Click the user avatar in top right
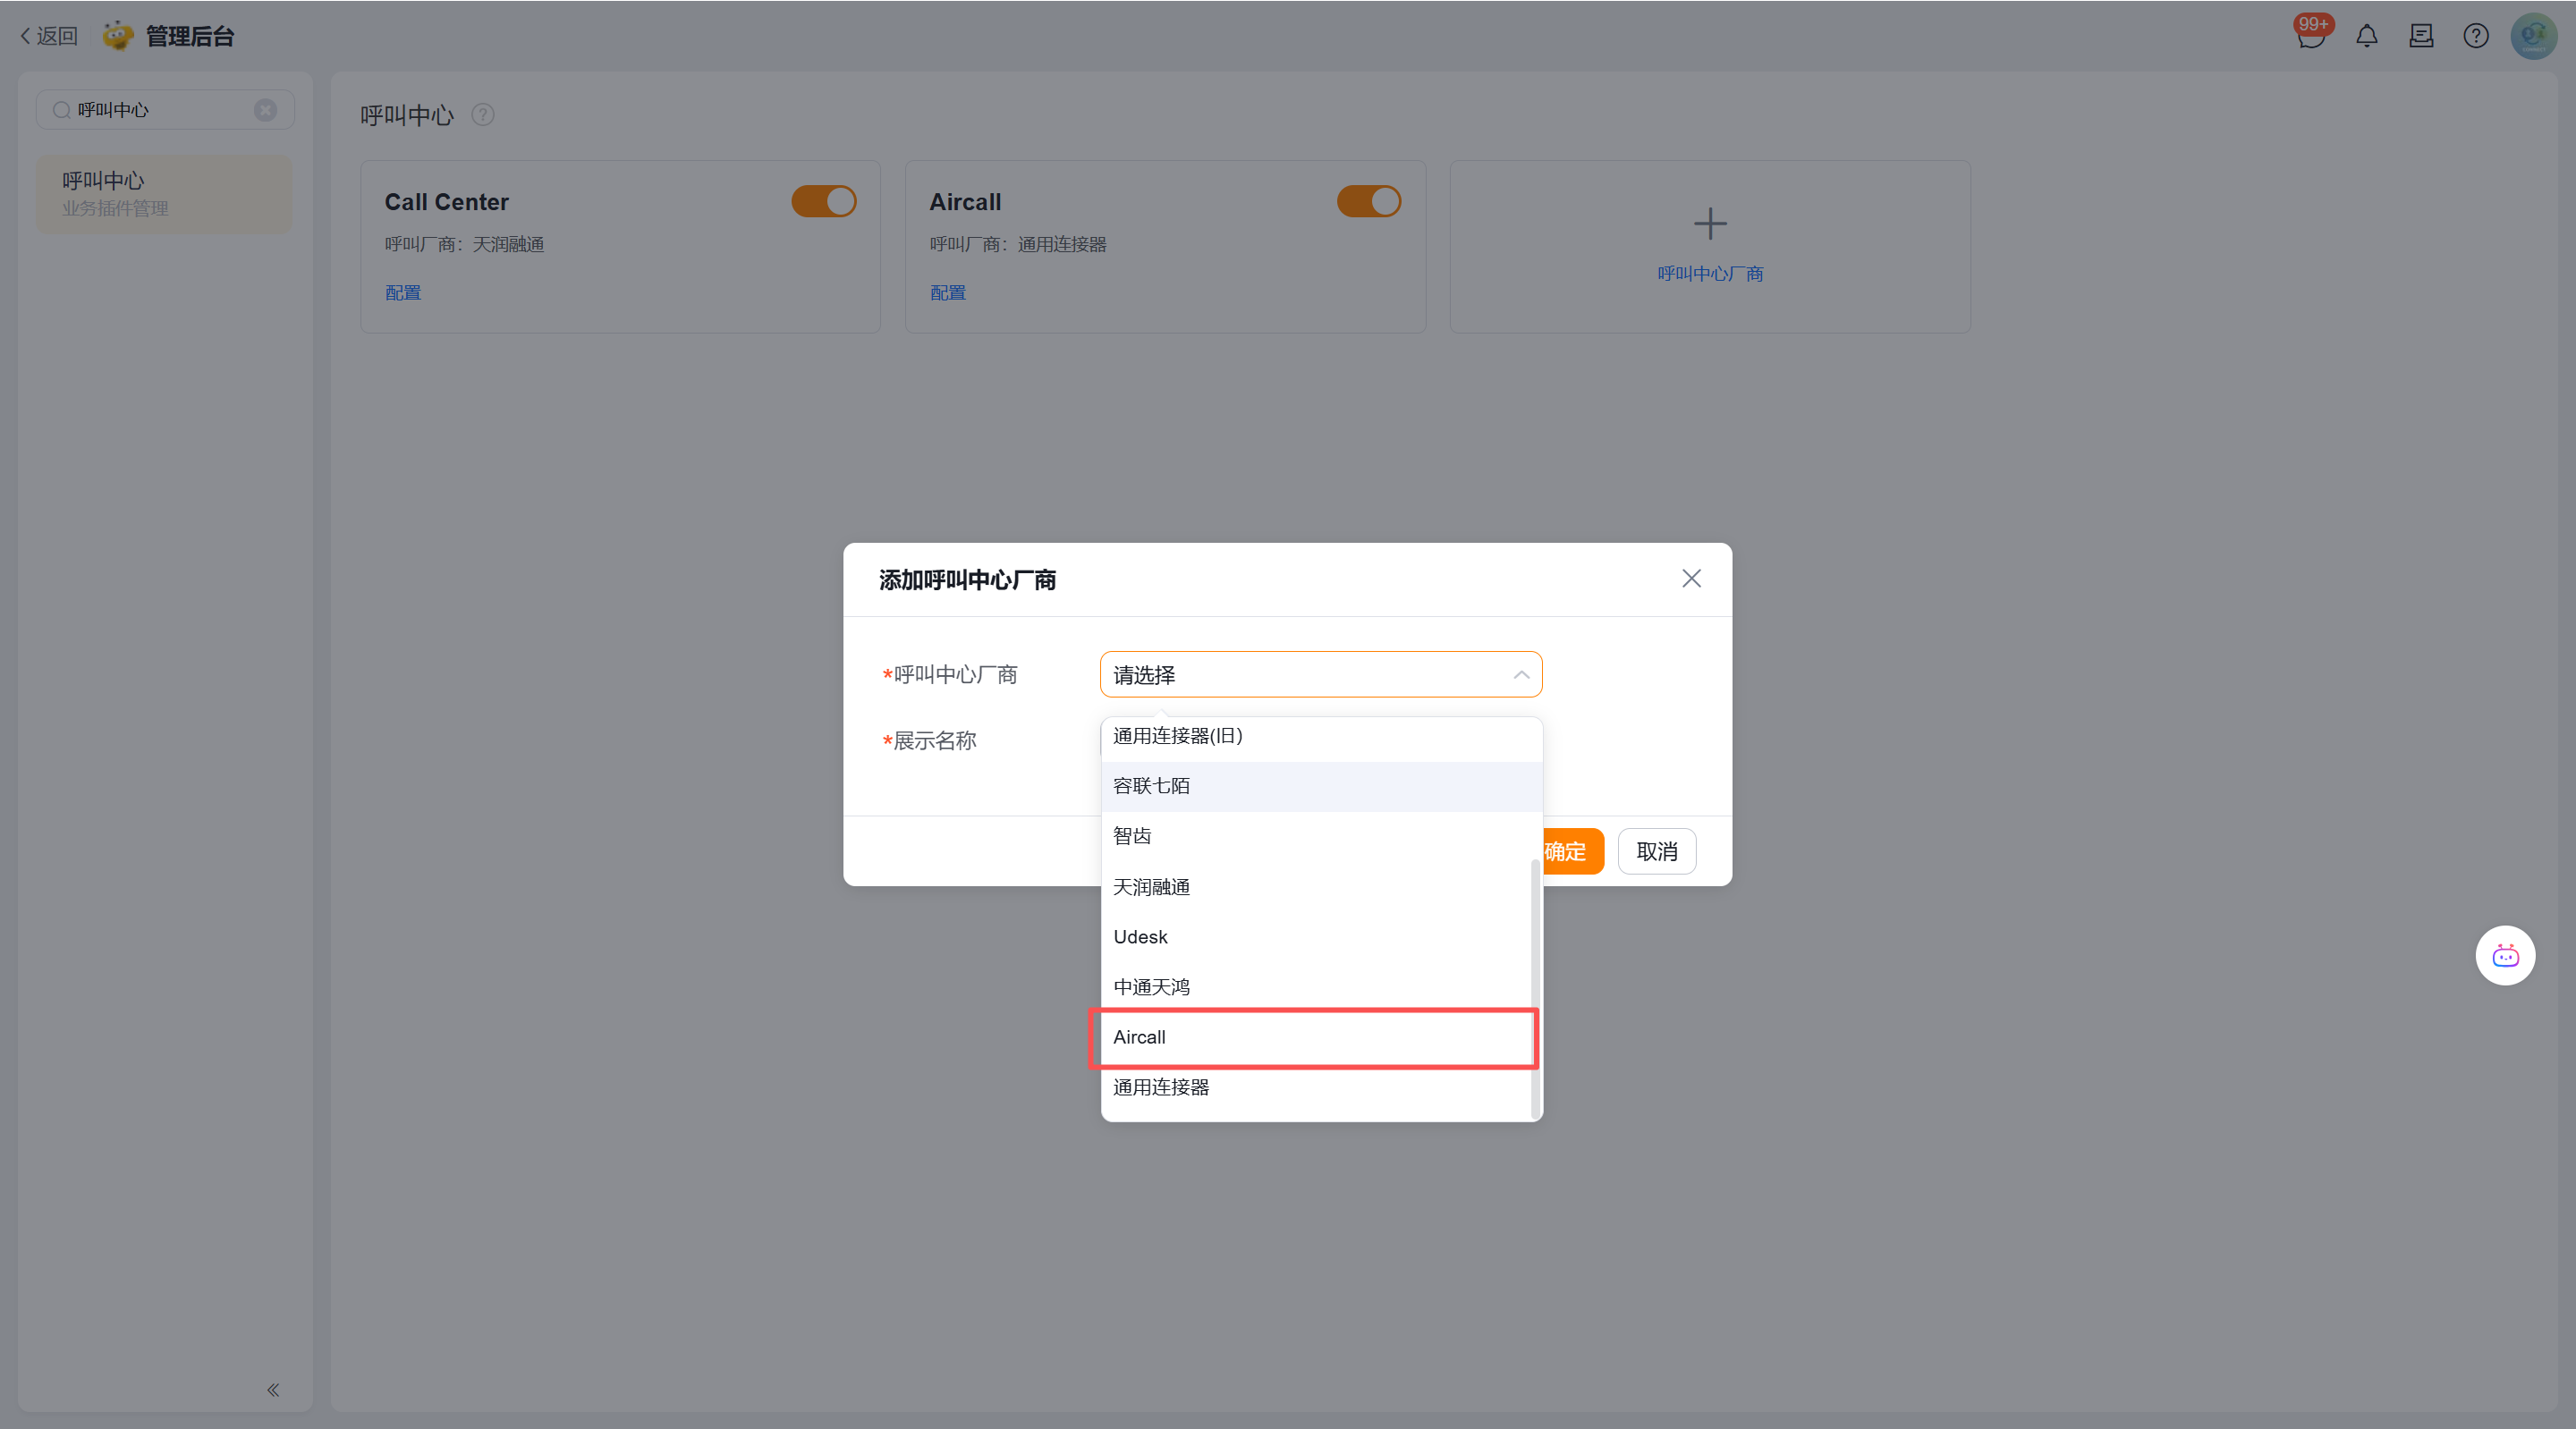 click(2533, 37)
